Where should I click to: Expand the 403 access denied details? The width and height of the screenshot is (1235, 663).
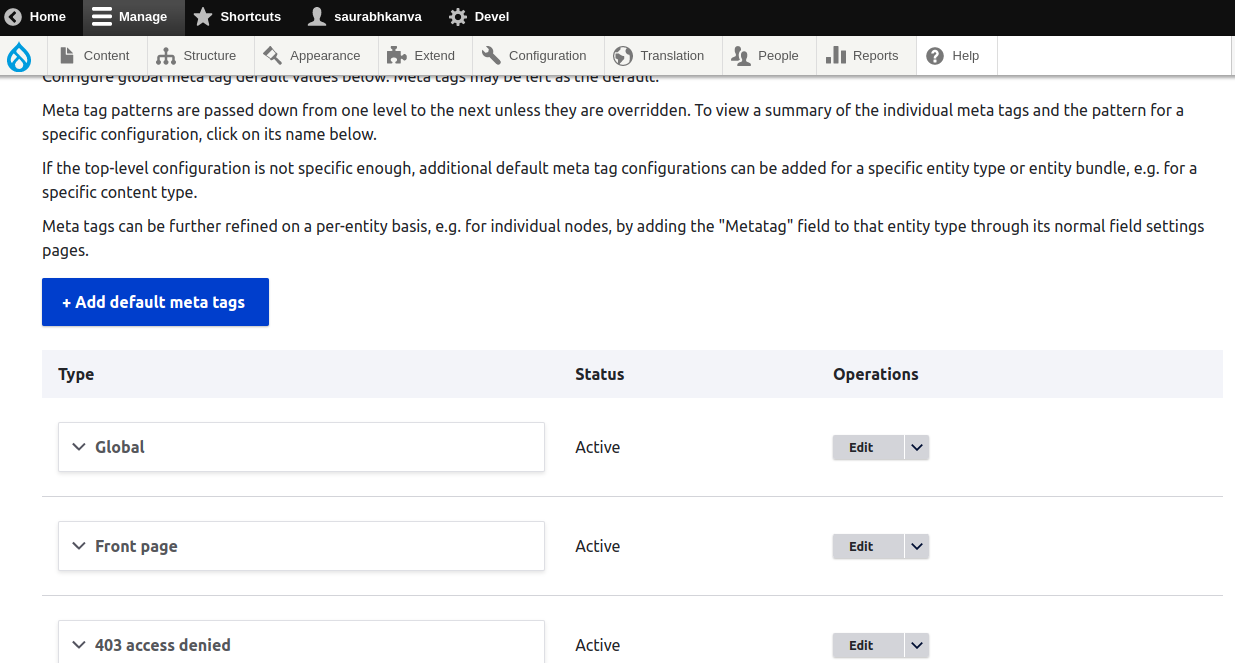(301, 642)
